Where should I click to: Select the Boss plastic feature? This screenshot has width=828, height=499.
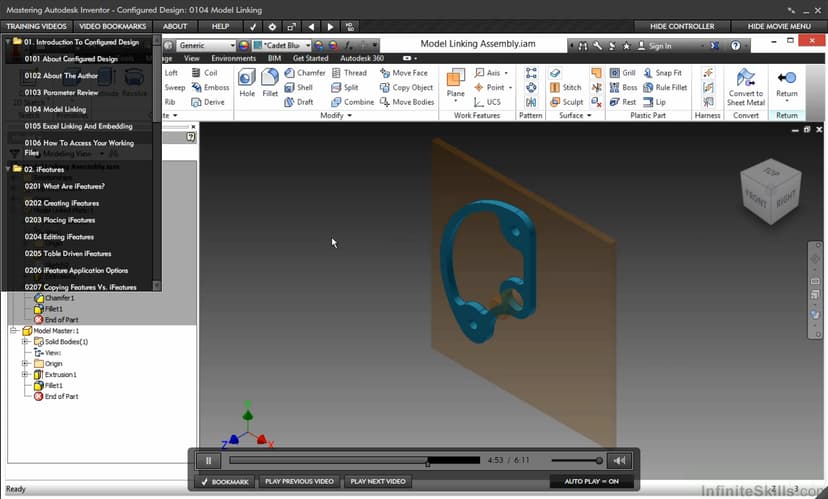pos(623,88)
